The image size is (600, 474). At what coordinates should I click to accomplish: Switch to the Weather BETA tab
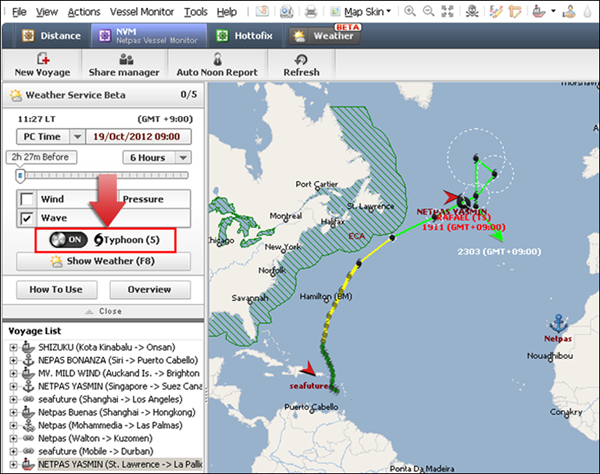(325, 35)
